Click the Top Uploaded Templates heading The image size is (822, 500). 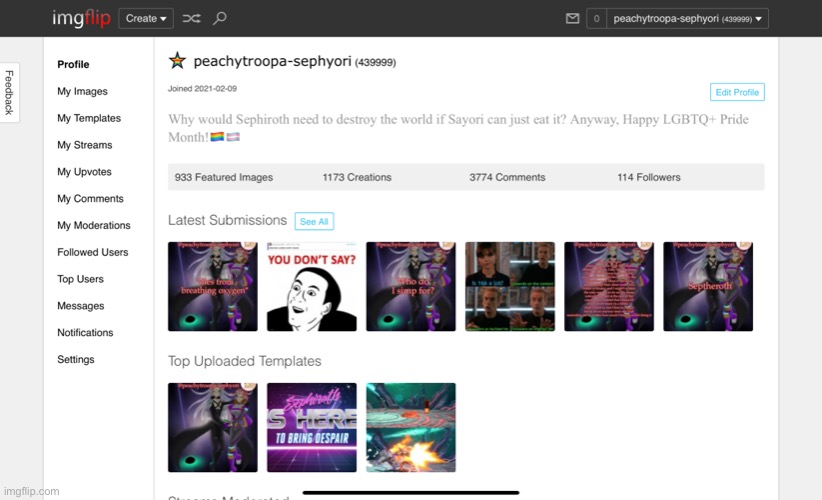(x=245, y=361)
